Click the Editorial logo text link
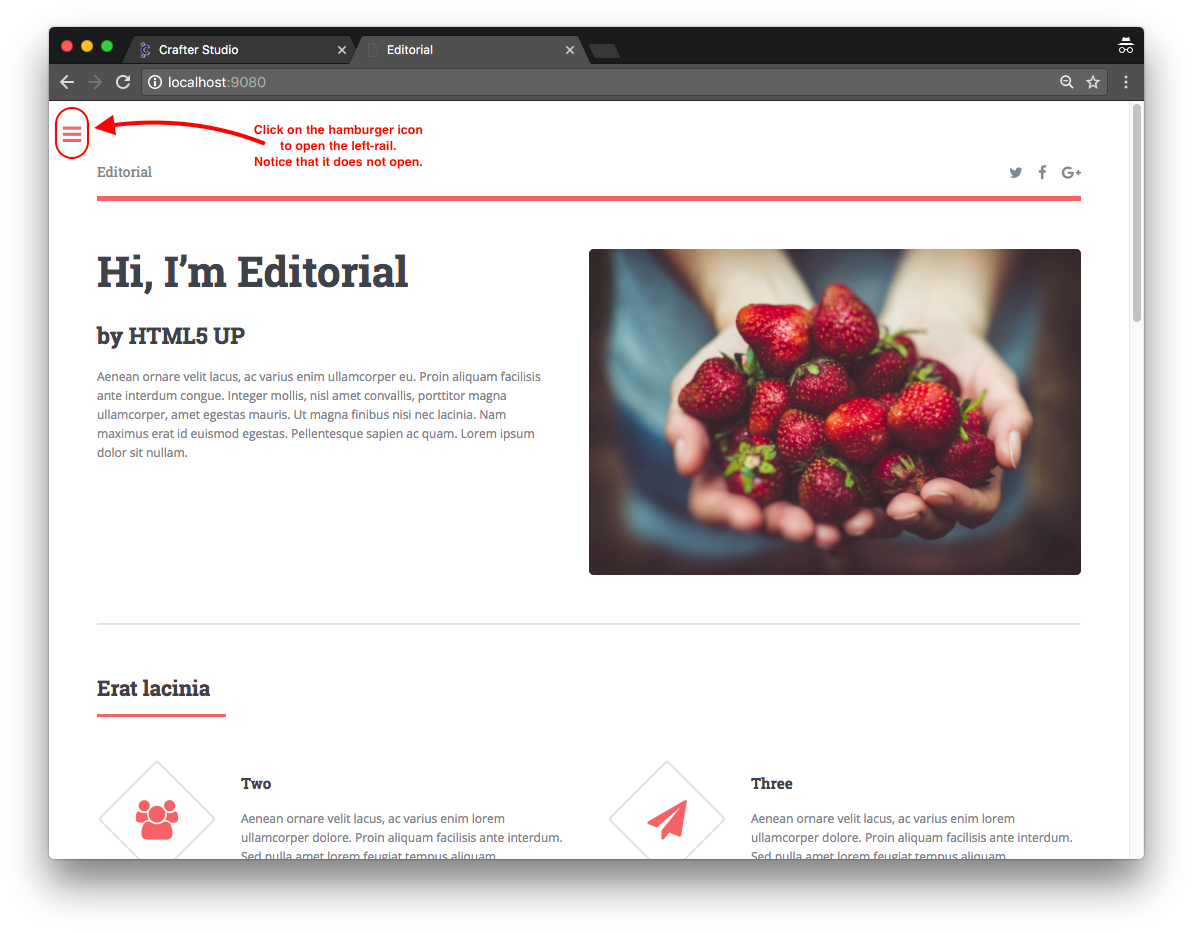 pyautogui.click(x=124, y=172)
